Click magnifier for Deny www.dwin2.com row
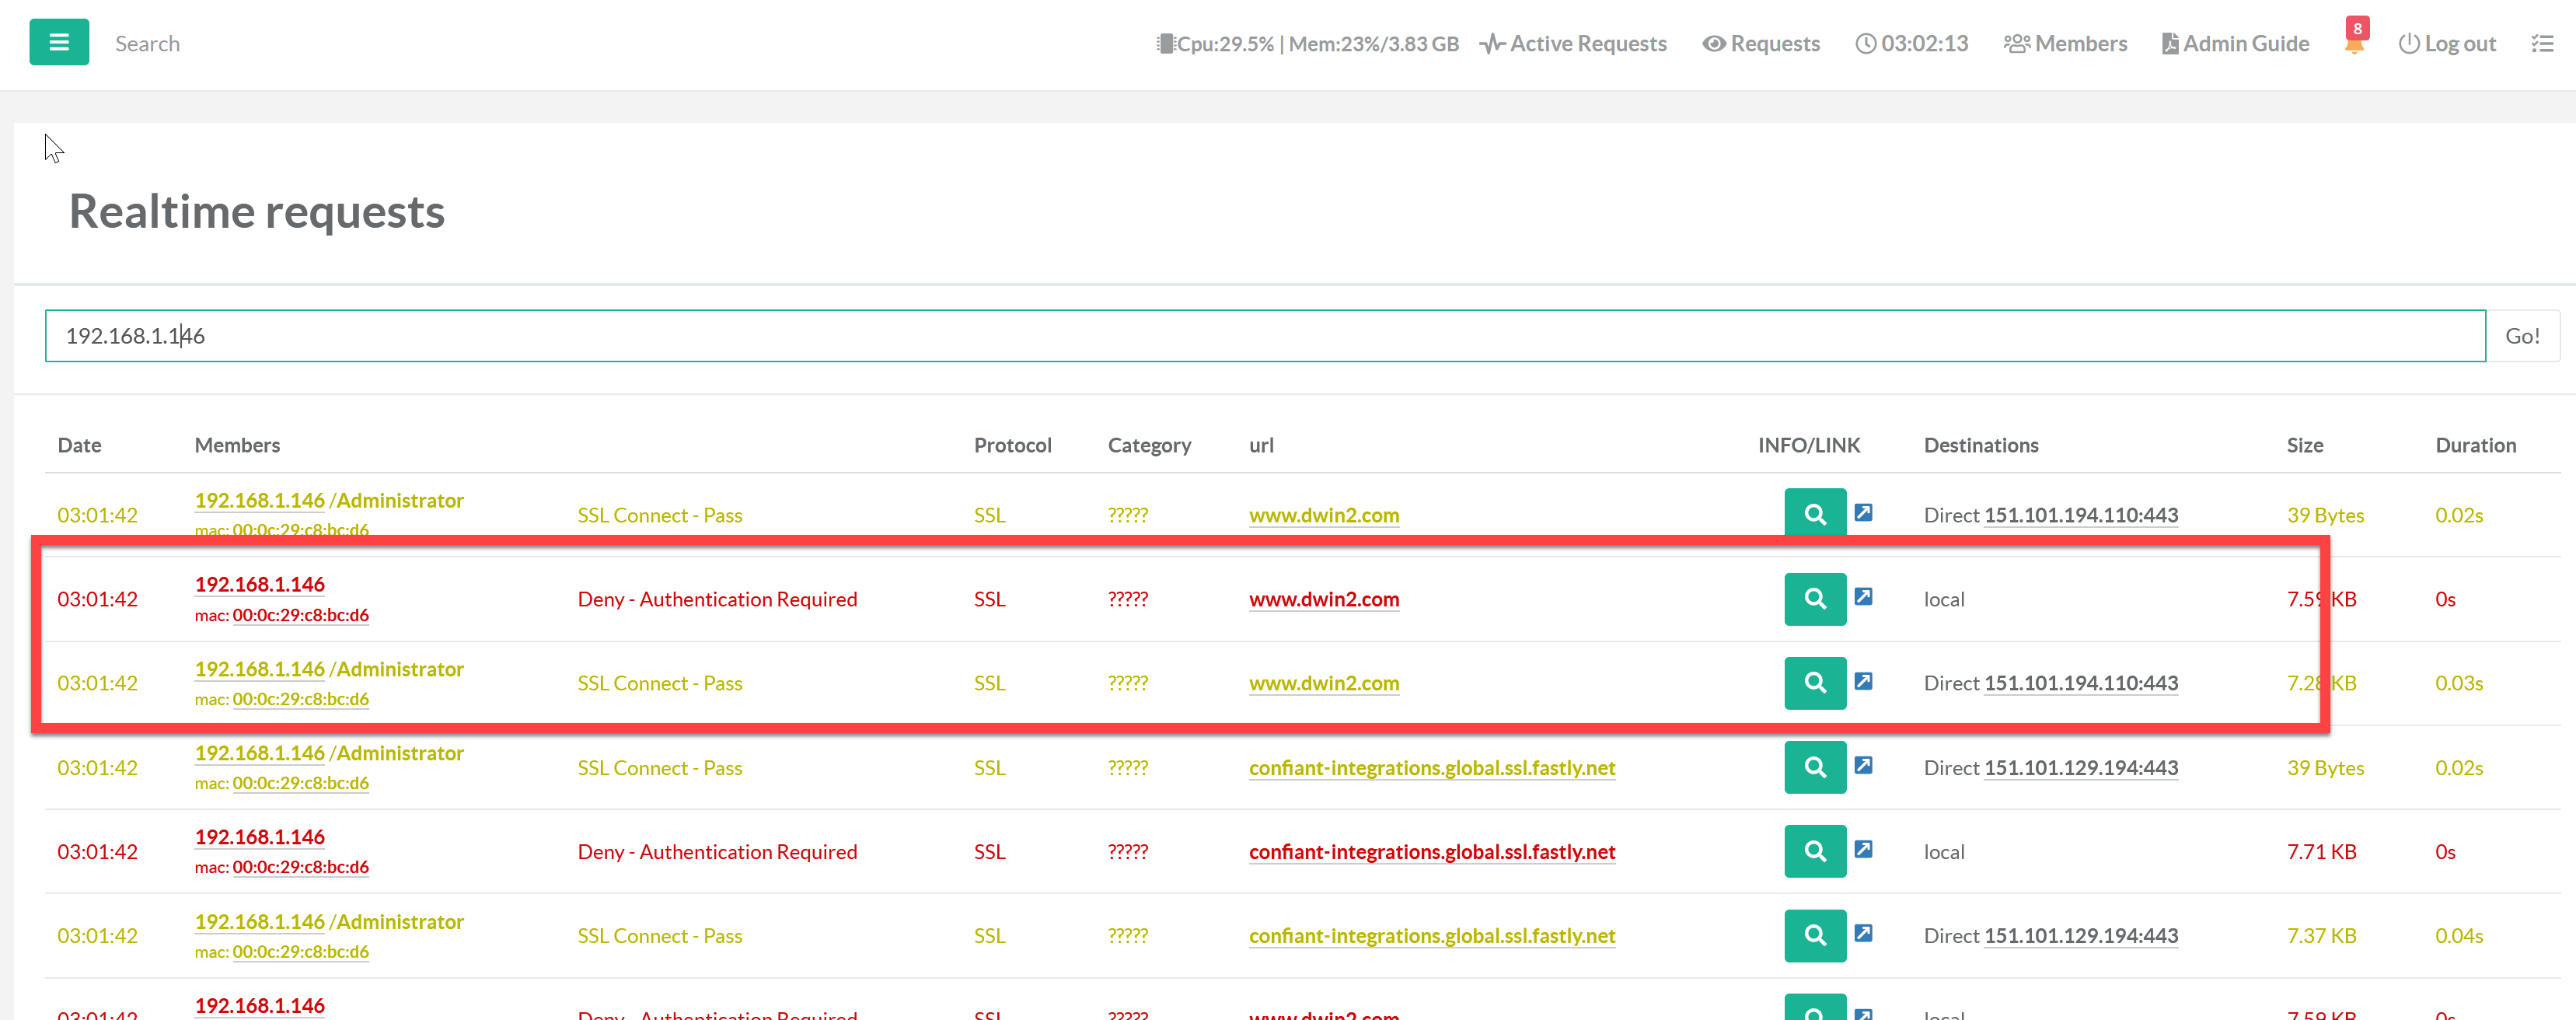Viewport: 2576px width, 1020px height. click(1814, 598)
